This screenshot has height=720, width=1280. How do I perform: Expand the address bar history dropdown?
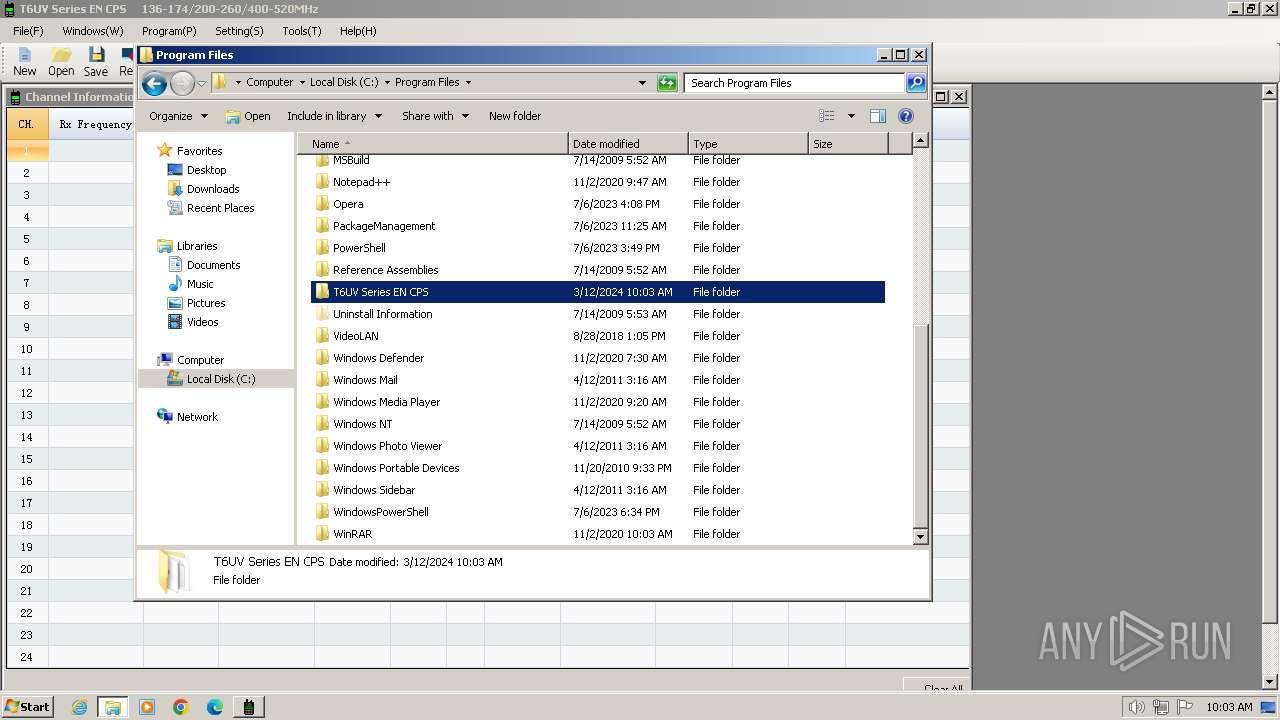642,83
